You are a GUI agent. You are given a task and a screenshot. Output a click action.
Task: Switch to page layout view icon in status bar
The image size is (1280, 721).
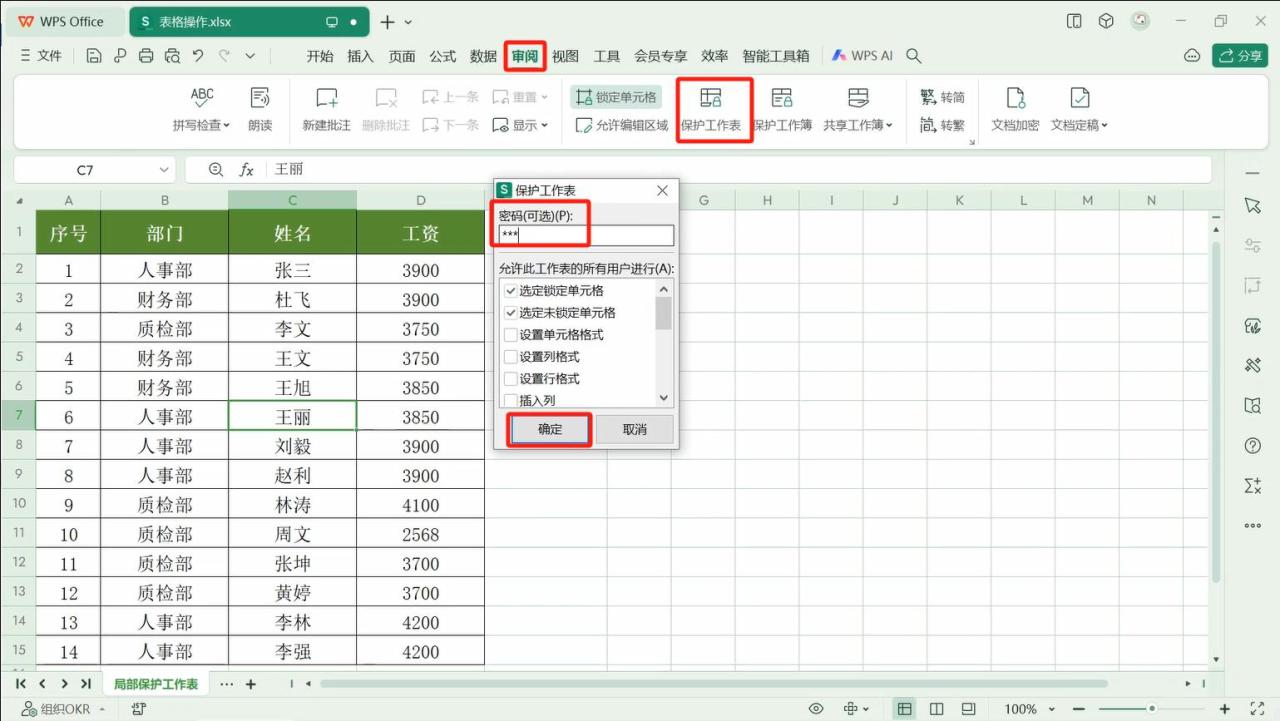point(937,709)
